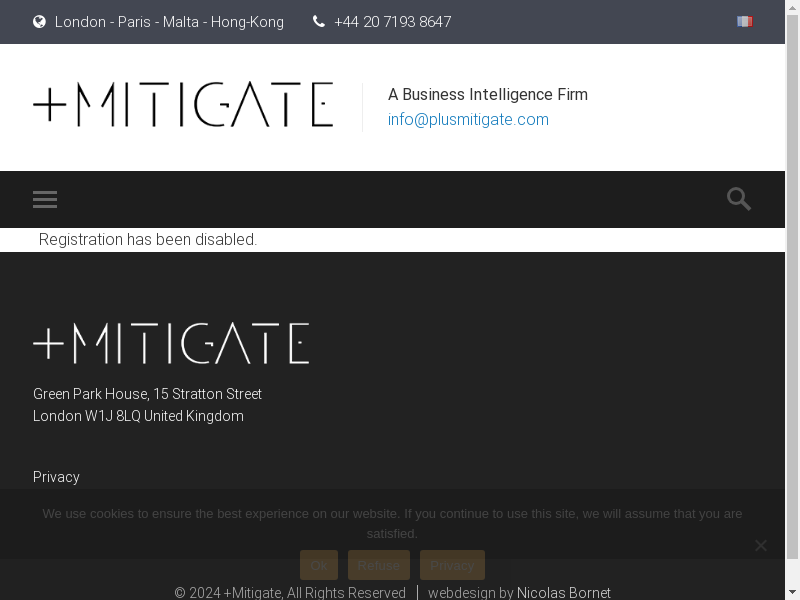Click the globe icon beside office locations

tap(40, 21)
